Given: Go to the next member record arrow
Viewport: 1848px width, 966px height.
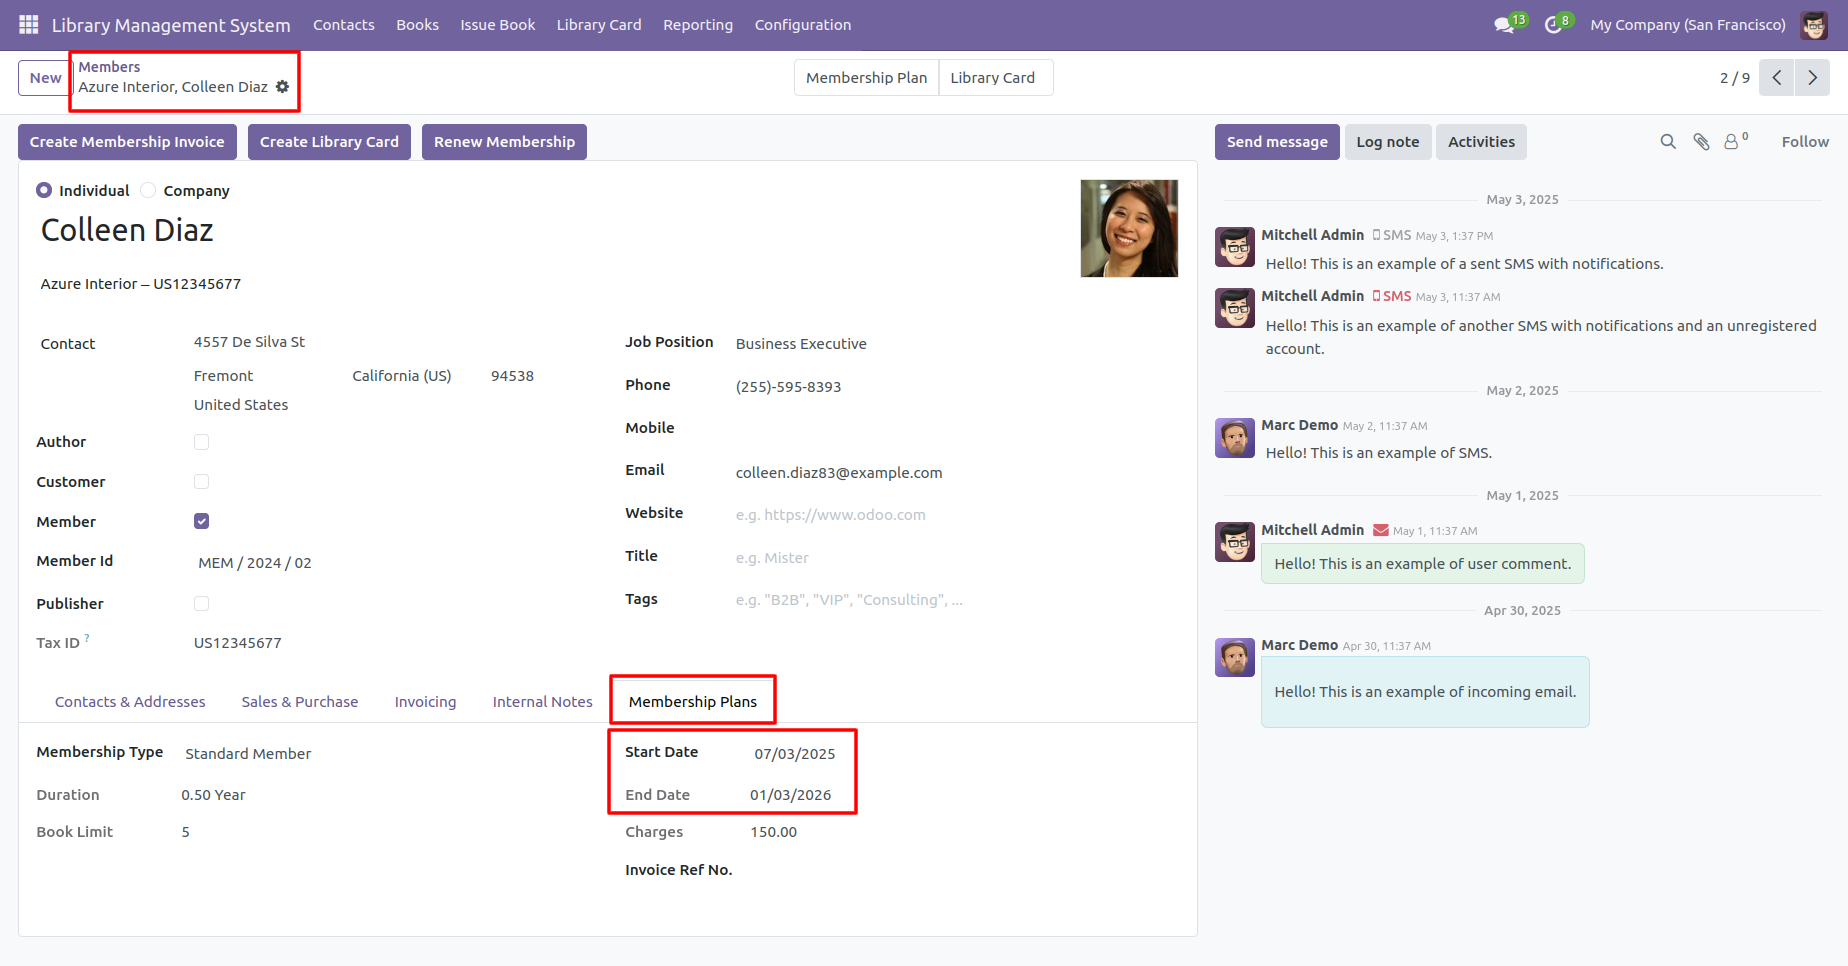Looking at the screenshot, I should coord(1812,78).
